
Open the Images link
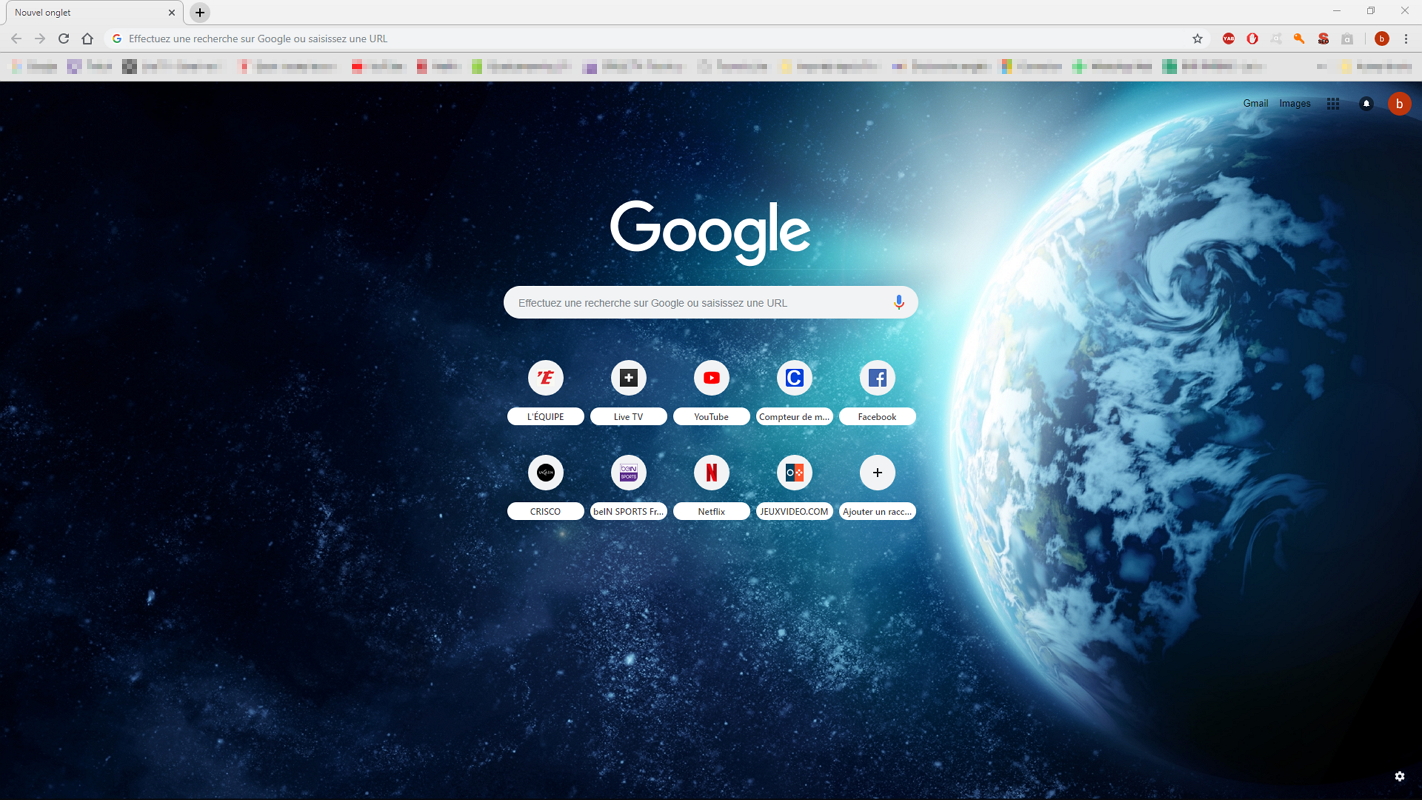(x=1294, y=103)
